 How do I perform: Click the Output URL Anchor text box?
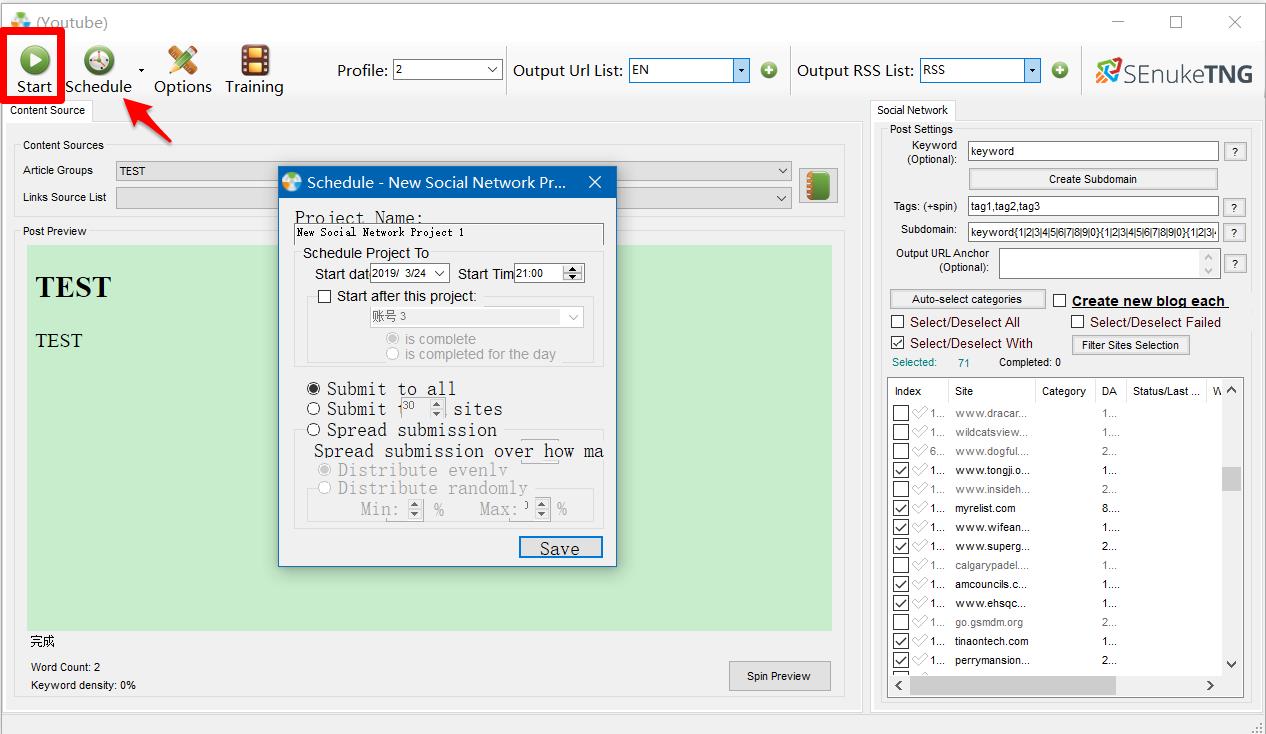click(1100, 264)
